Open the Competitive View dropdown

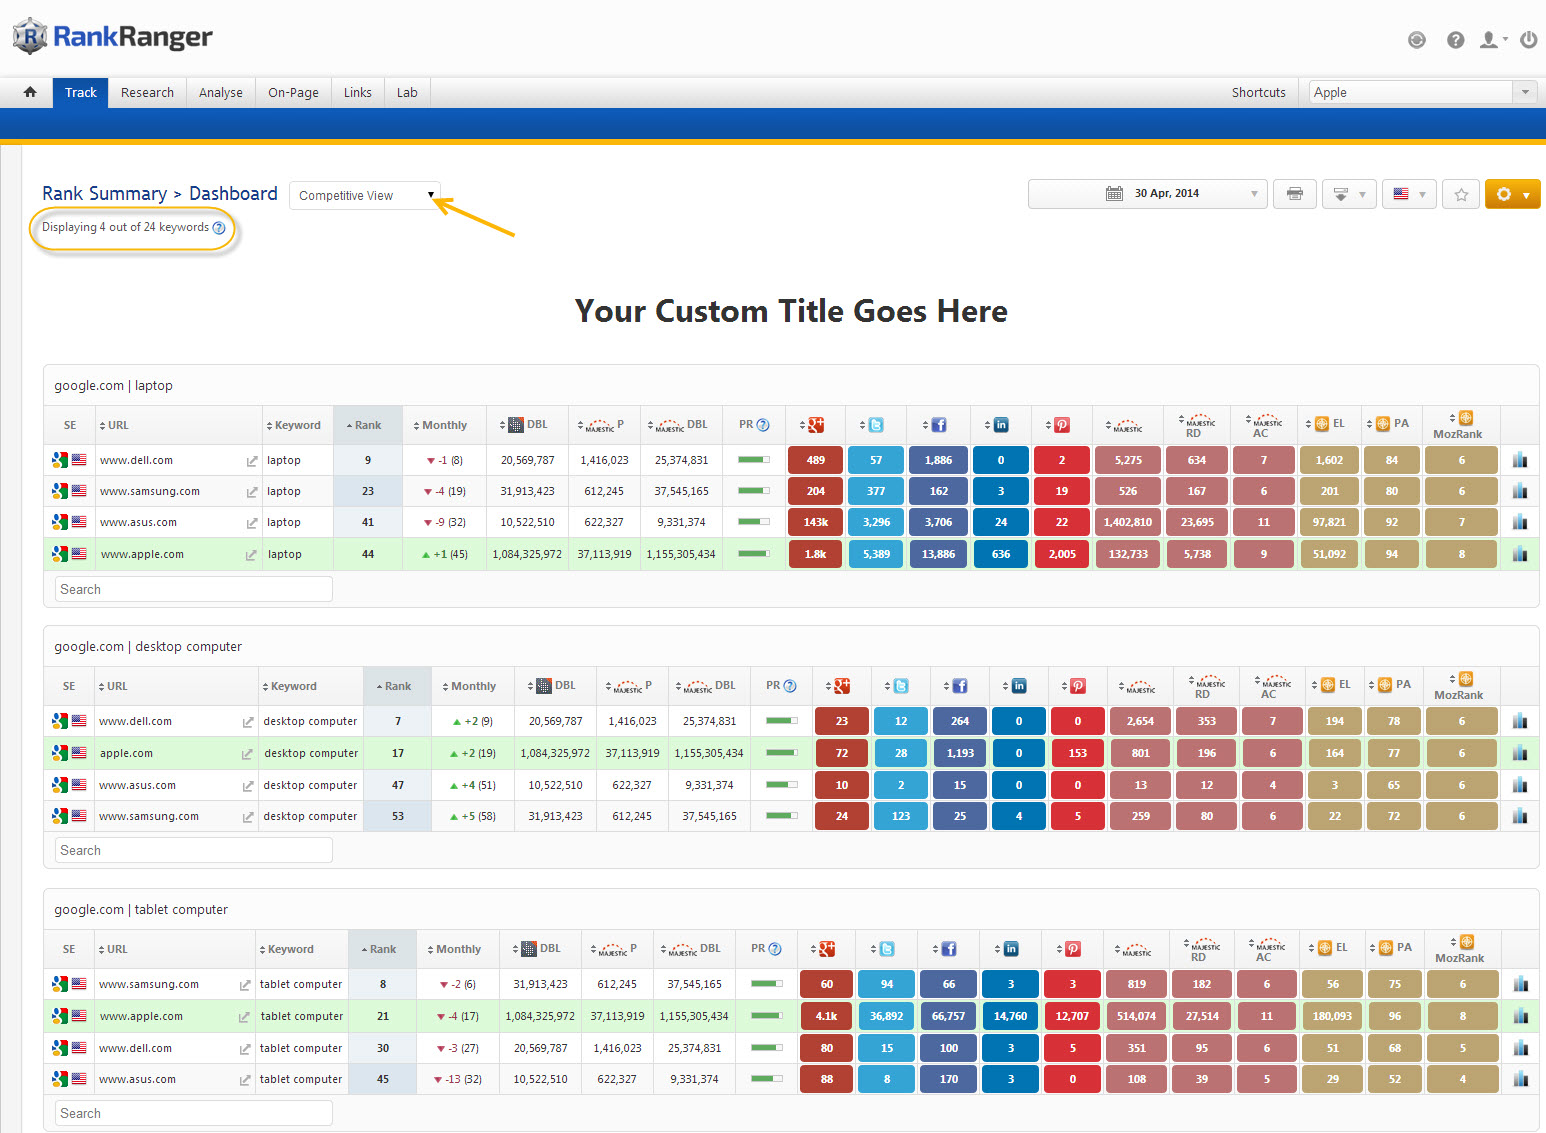point(365,195)
